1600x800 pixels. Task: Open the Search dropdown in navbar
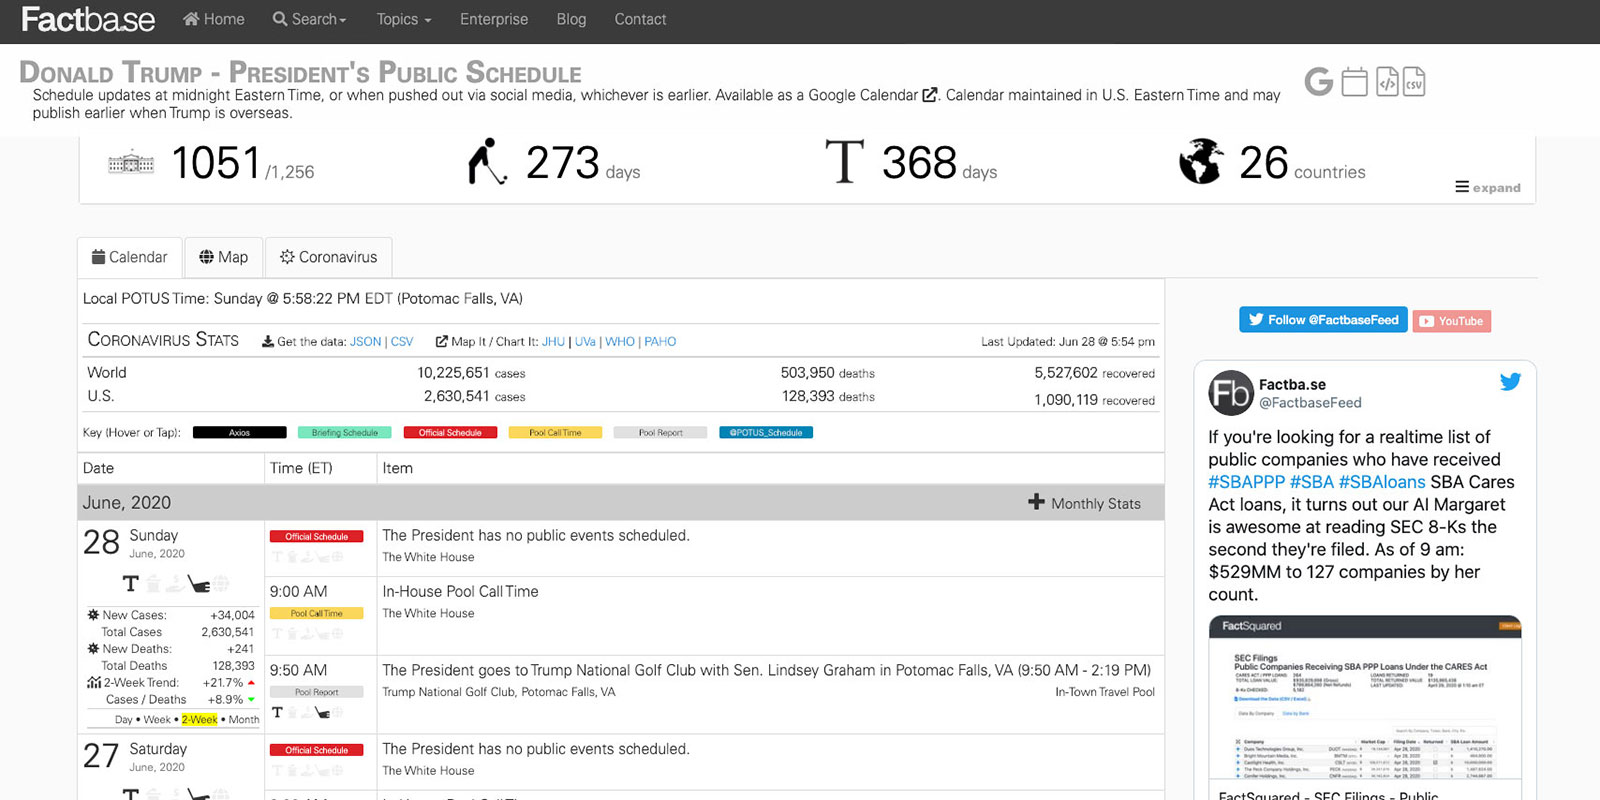(x=309, y=19)
